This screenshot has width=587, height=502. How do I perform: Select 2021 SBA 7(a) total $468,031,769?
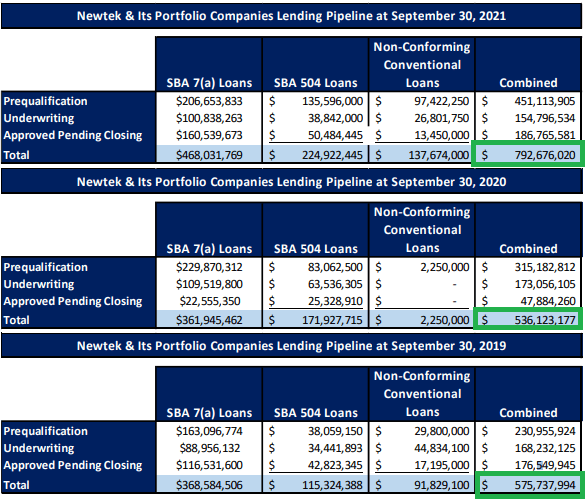tap(209, 155)
